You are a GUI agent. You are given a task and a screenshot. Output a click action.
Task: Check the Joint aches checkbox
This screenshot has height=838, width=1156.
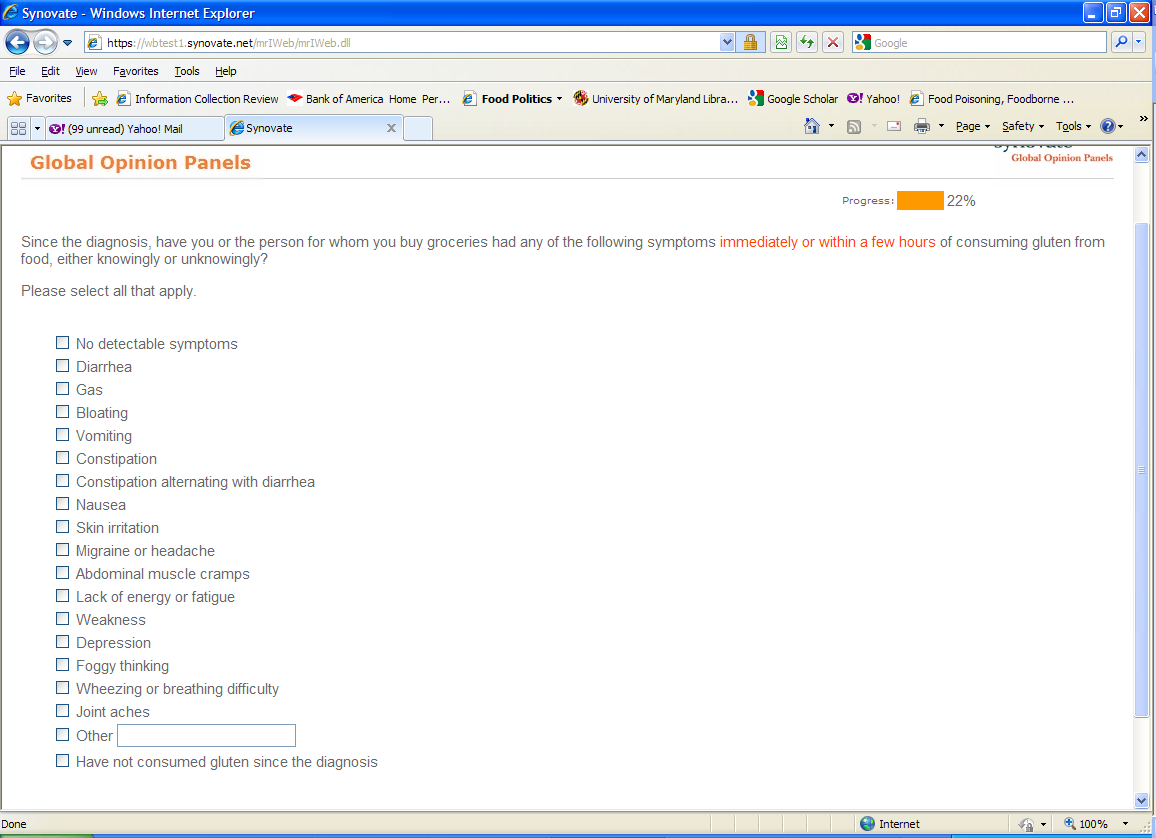pos(63,710)
